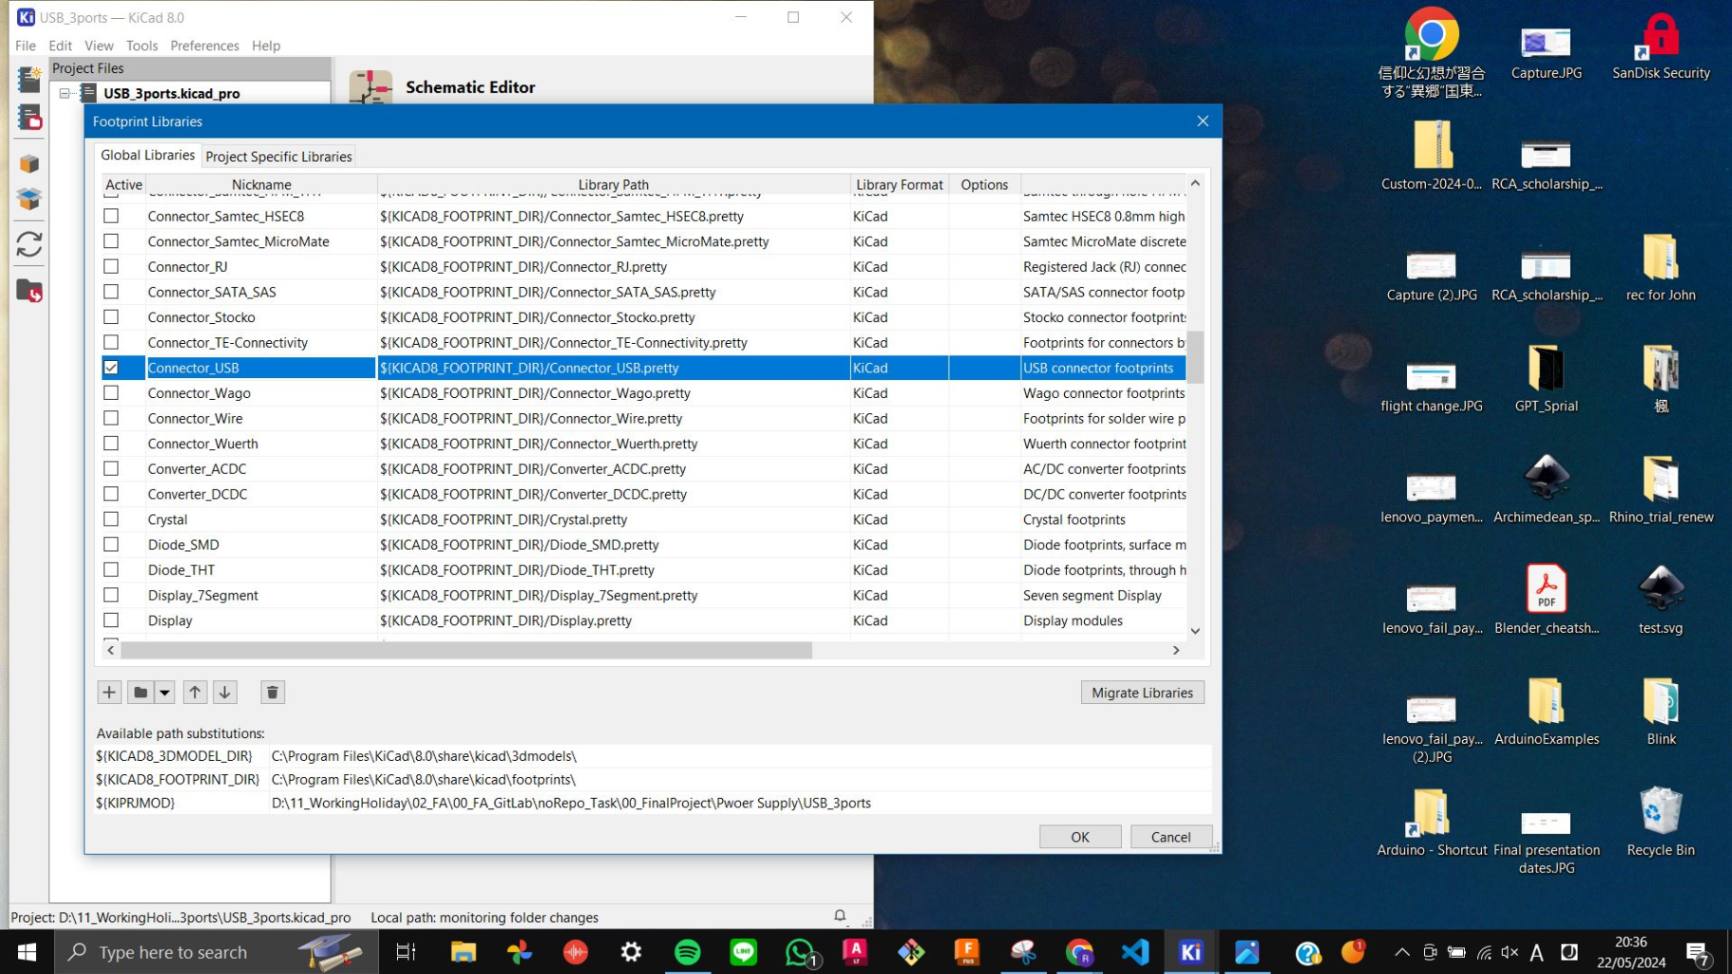Select the Connector_Wuerth nickname cell
Viewport: 1732px width, 974px height.
[x=261, y=443]
